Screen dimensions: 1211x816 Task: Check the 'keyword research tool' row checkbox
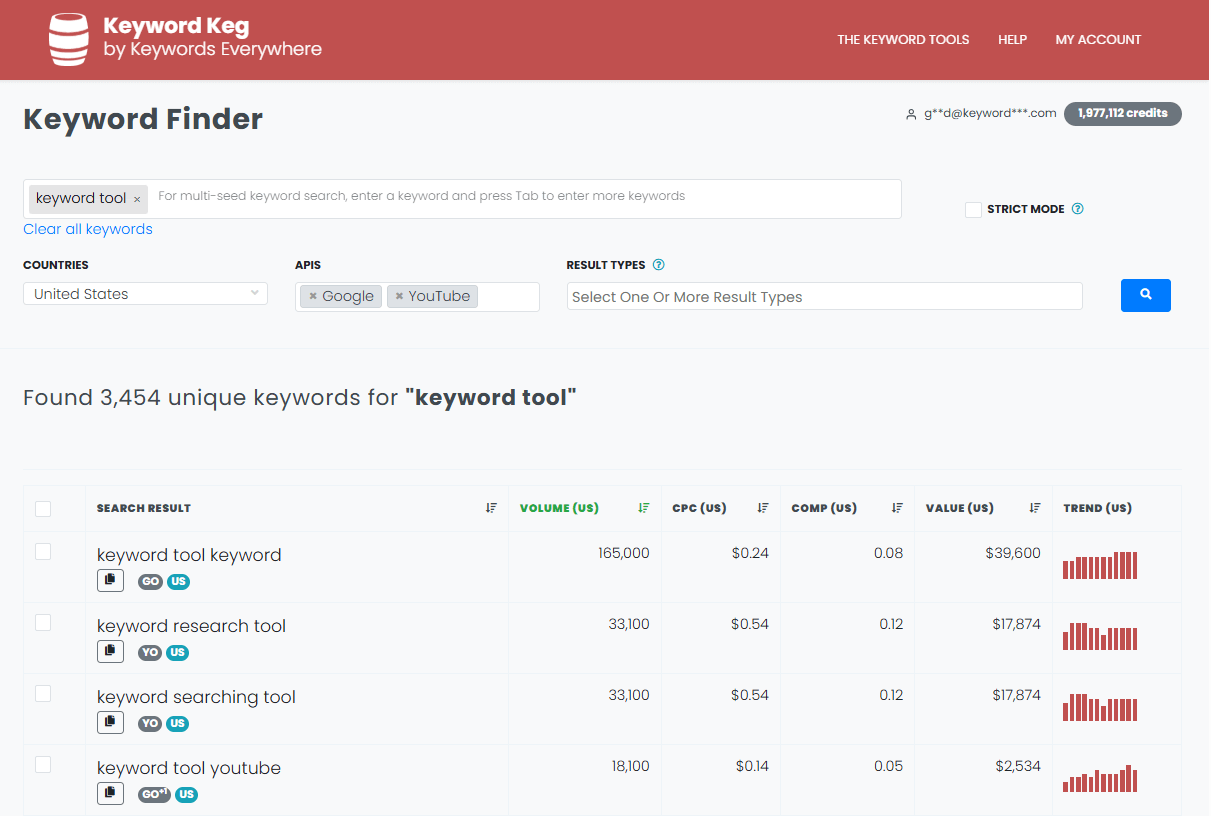43,622
